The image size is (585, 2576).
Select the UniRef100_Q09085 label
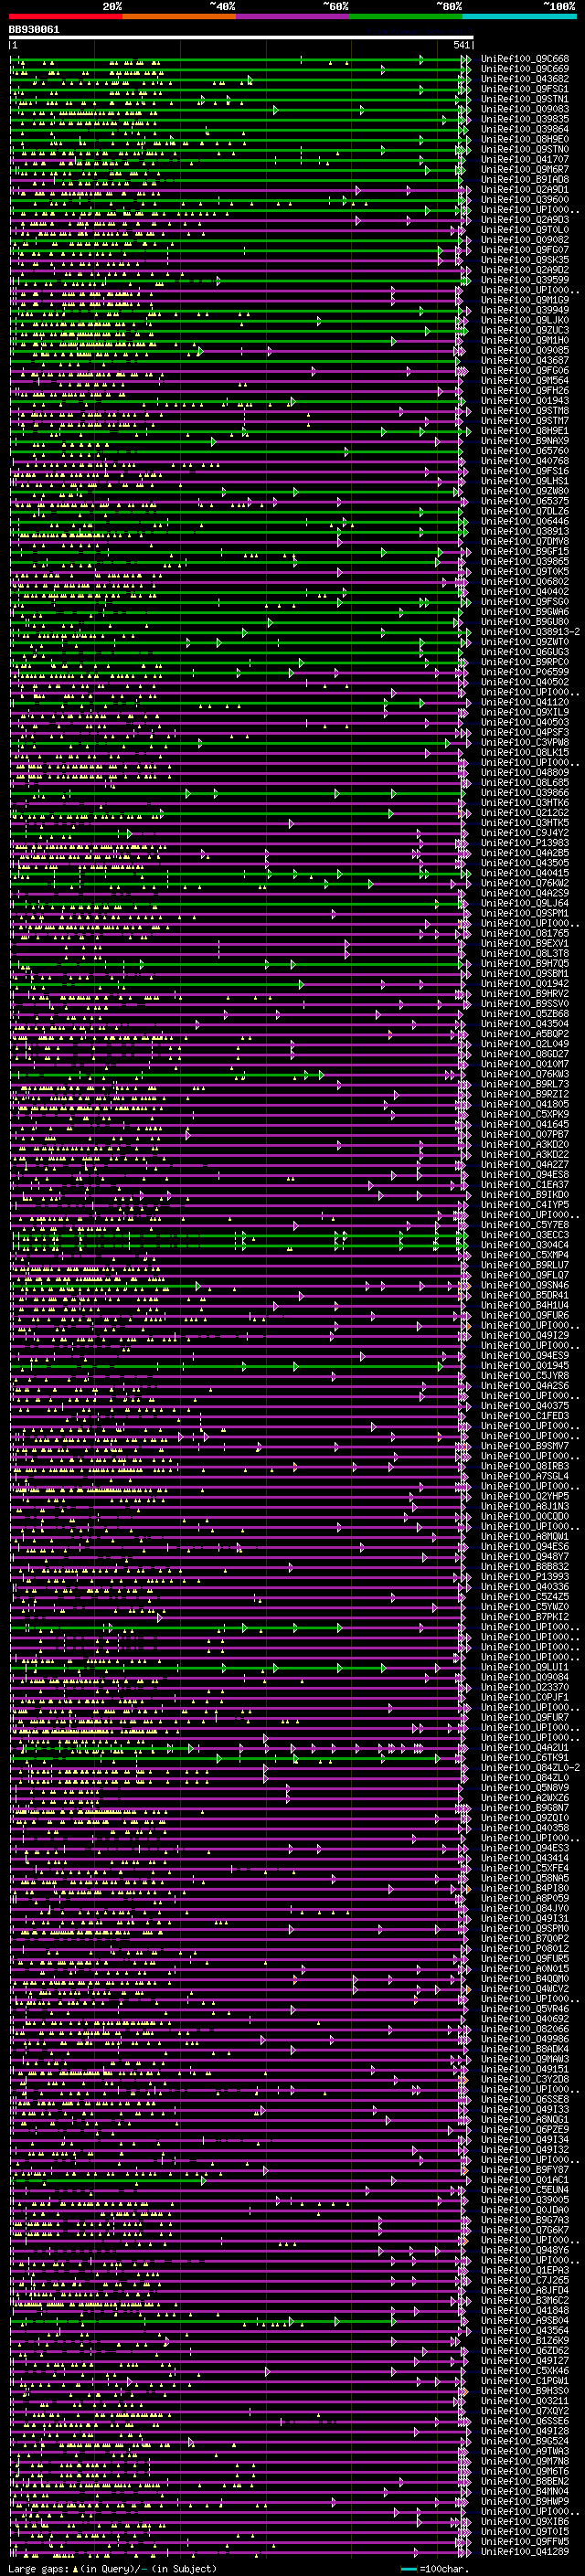pos(525,350)
